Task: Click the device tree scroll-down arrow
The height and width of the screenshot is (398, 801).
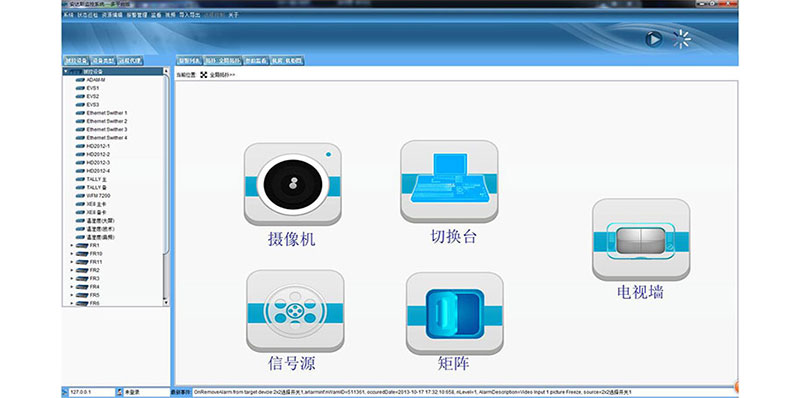Action: coord(166,303)
